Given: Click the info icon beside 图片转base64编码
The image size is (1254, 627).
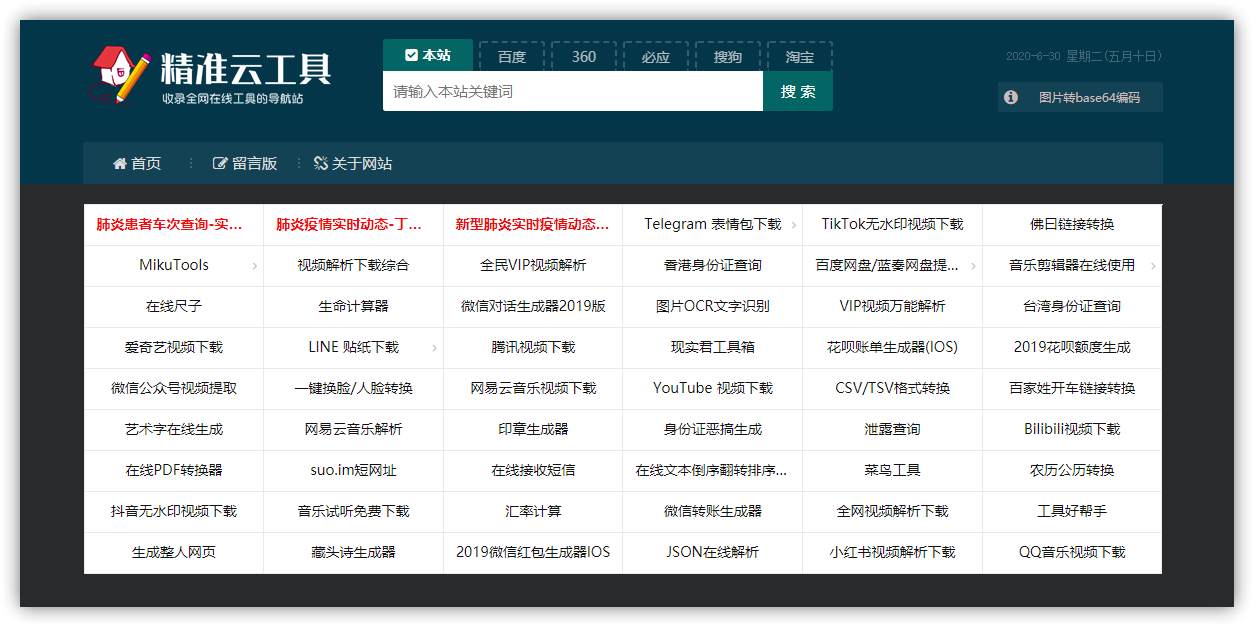Looking at the screenshot, I should coord(1011,97).
